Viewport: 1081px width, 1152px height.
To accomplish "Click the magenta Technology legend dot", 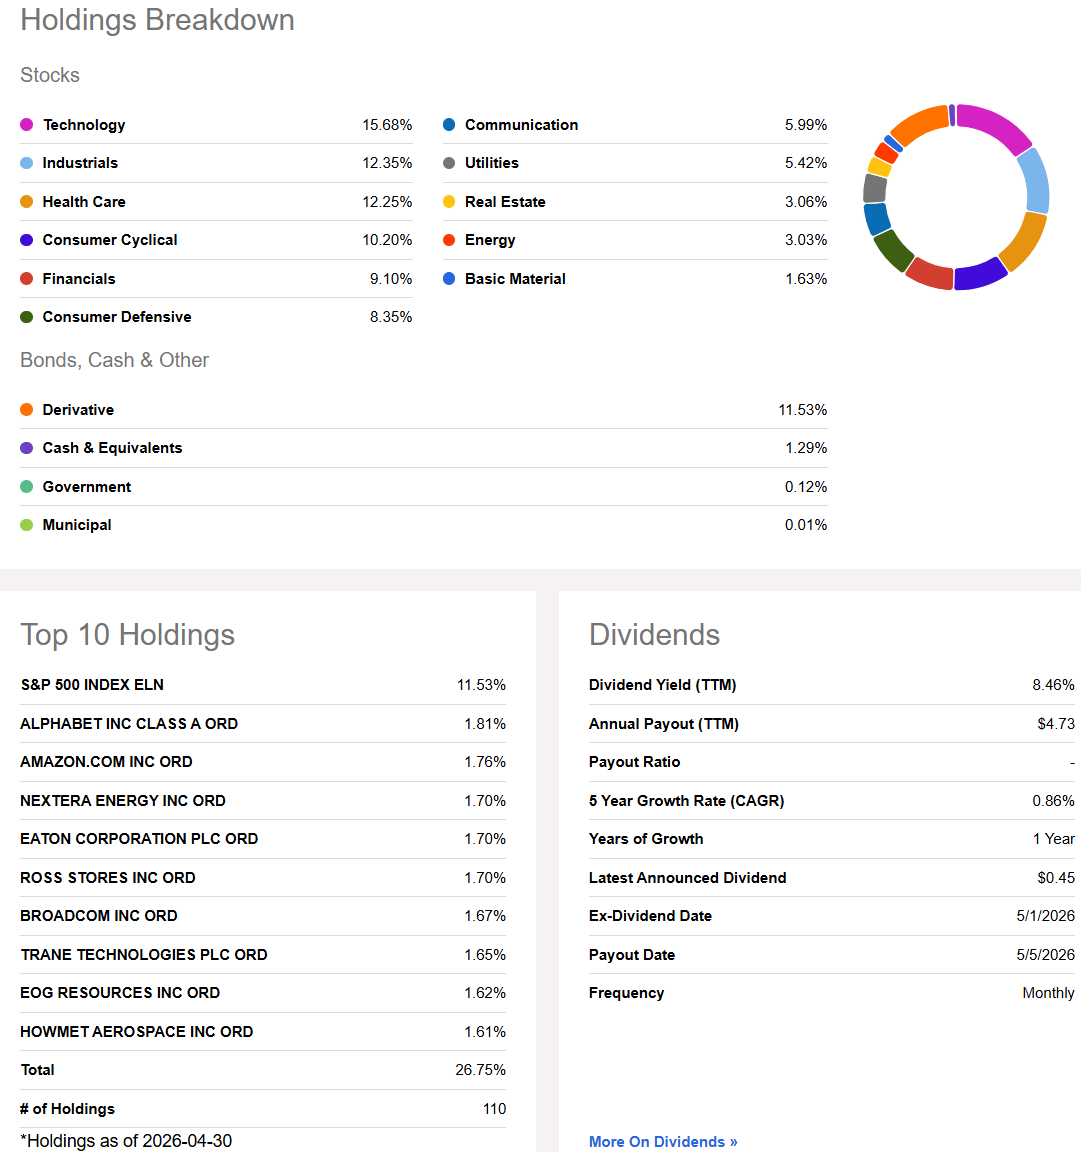I will tap(26, 125).
